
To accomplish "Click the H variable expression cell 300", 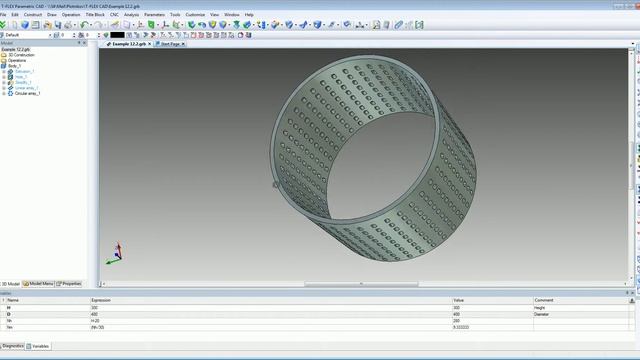I will (x=271, y=308).
